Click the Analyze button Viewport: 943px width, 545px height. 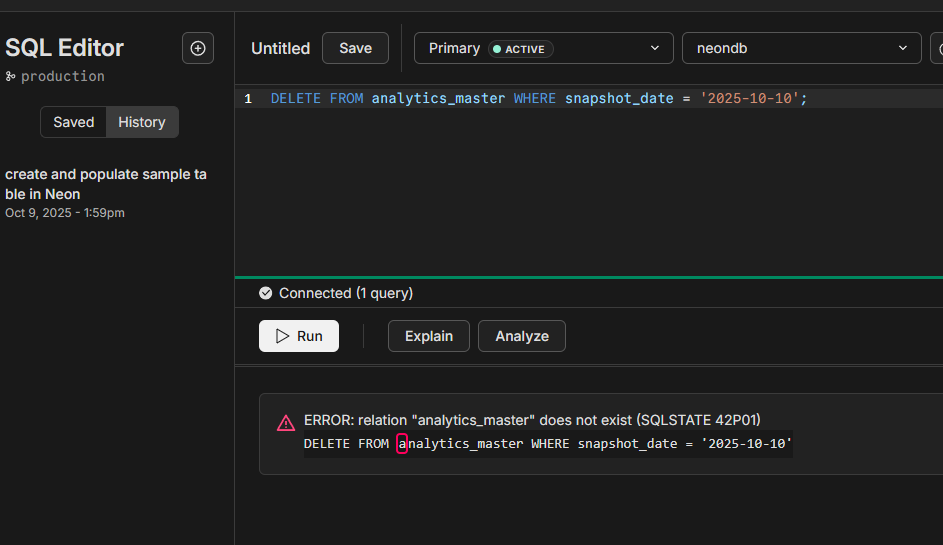click(521, 336)
